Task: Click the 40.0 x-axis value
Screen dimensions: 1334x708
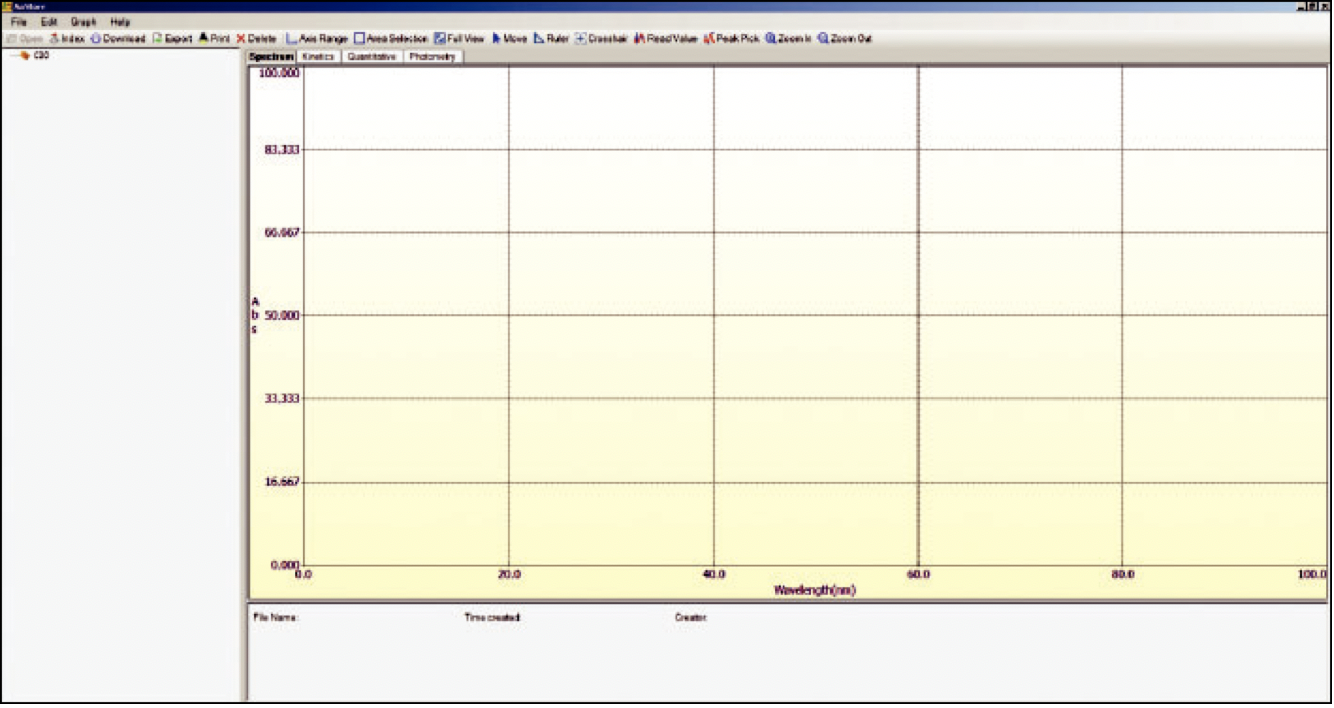Action: [x=713, y=575]
